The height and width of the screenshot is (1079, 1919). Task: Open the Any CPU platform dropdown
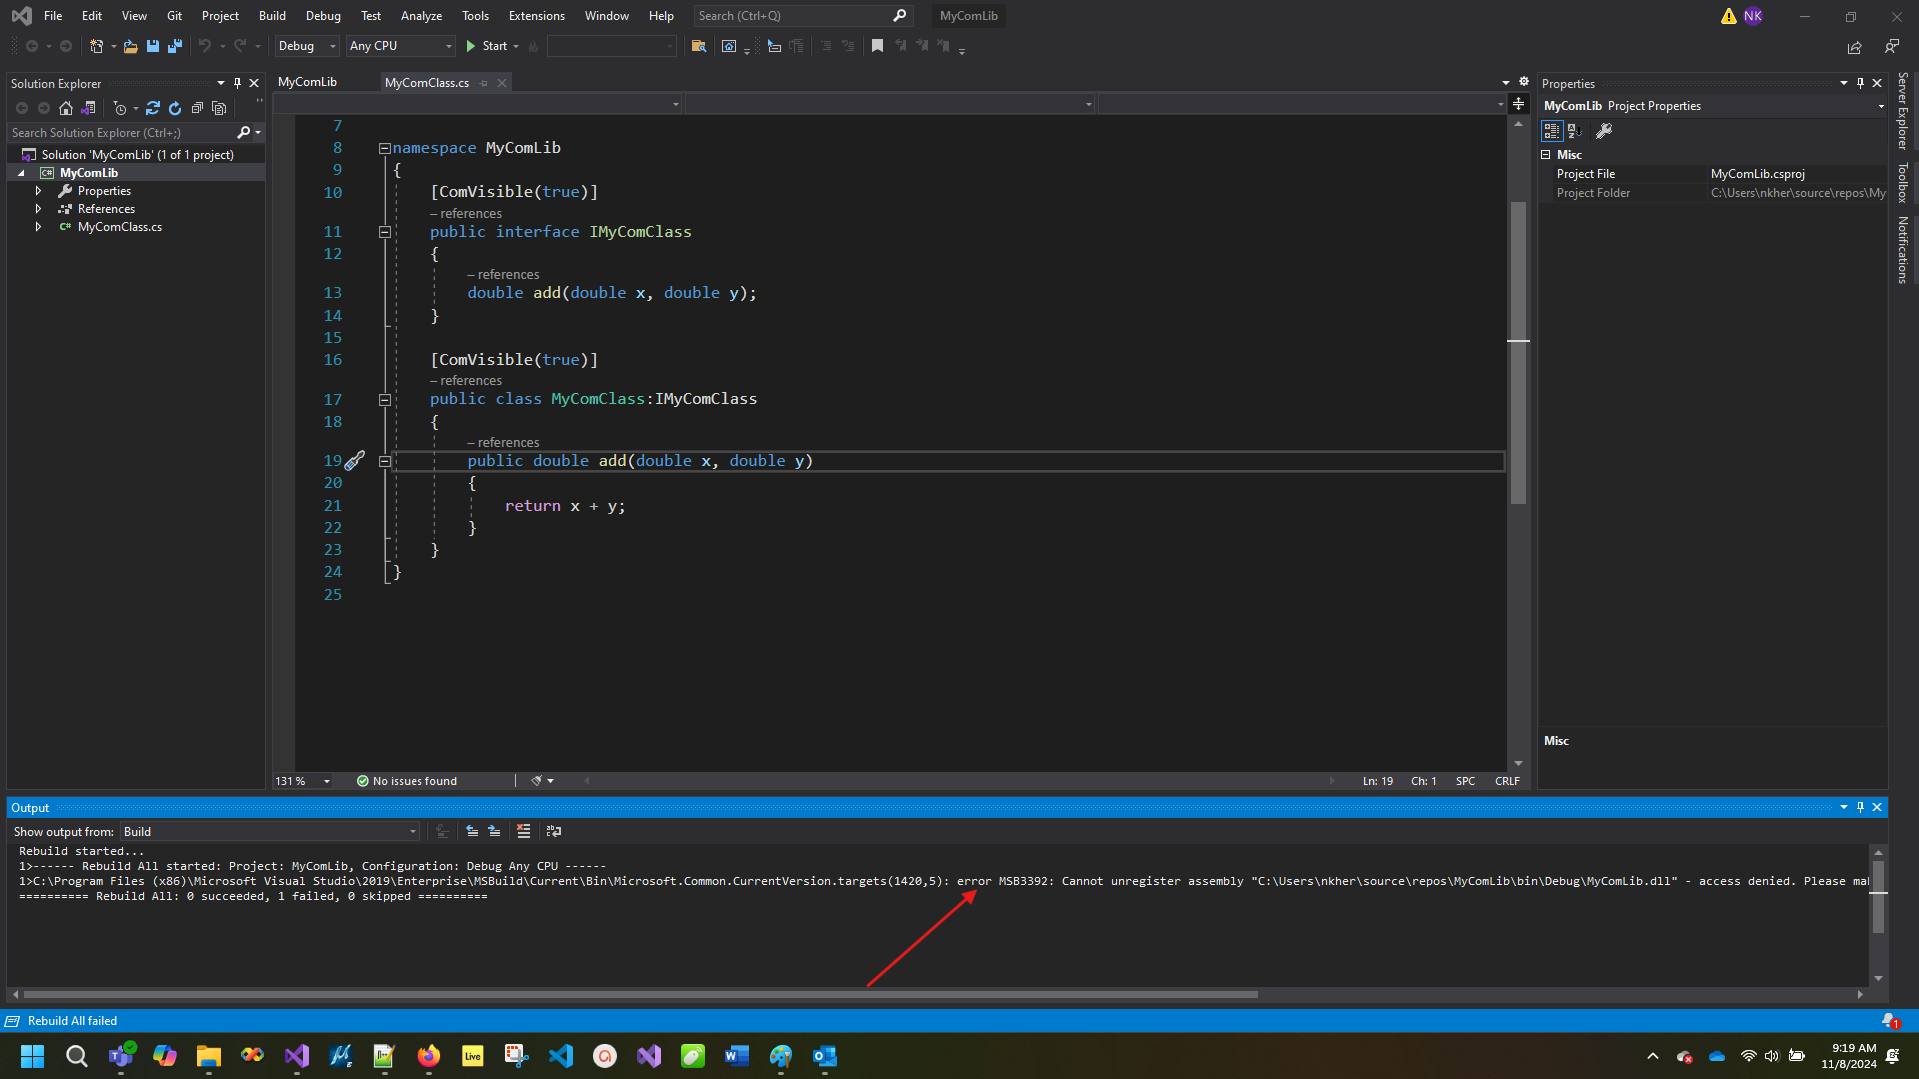(400, 46)
